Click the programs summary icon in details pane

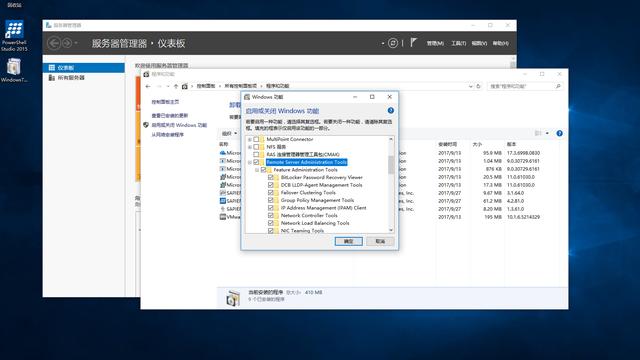point(233,298)
